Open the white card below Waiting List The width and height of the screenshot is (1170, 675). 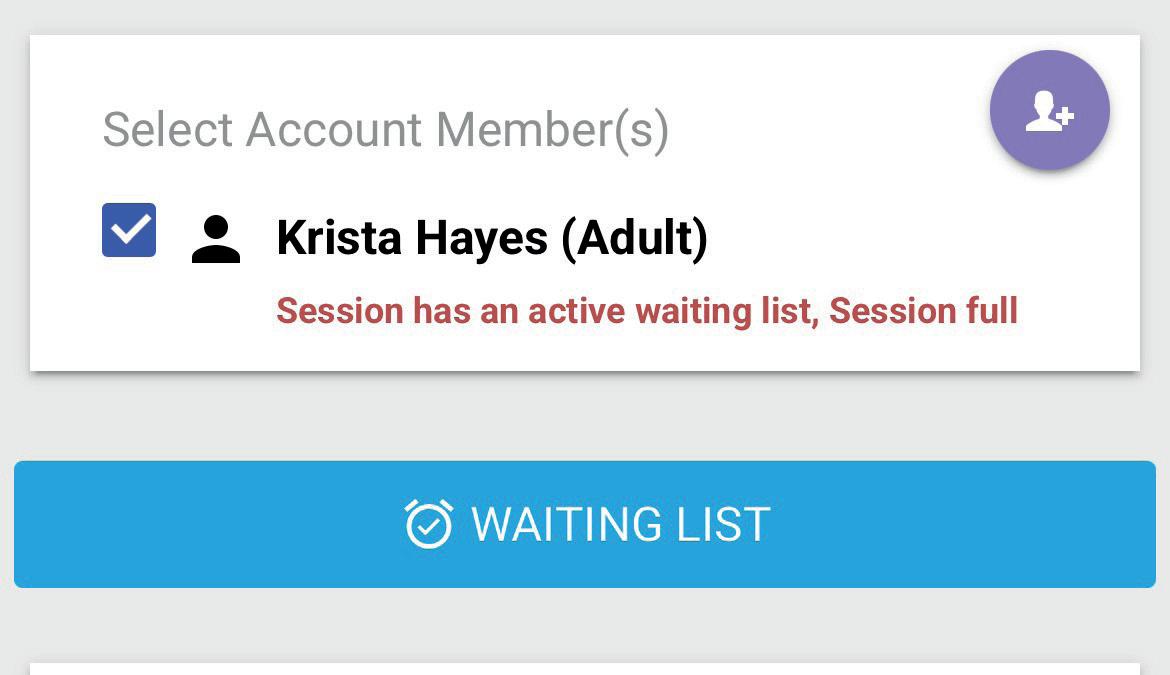(x=585, y=669)
